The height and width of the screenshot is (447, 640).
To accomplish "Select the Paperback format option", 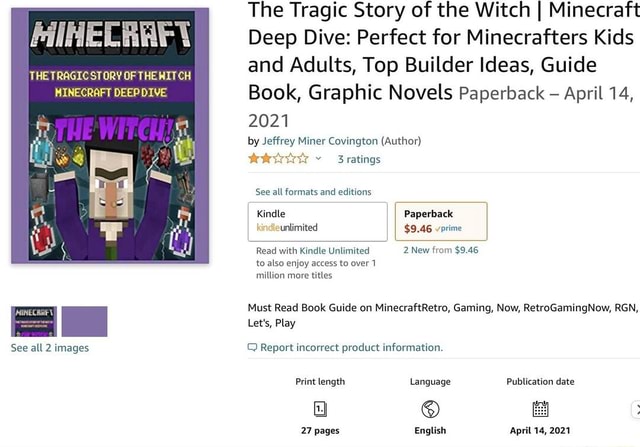I will click(441, 221).
